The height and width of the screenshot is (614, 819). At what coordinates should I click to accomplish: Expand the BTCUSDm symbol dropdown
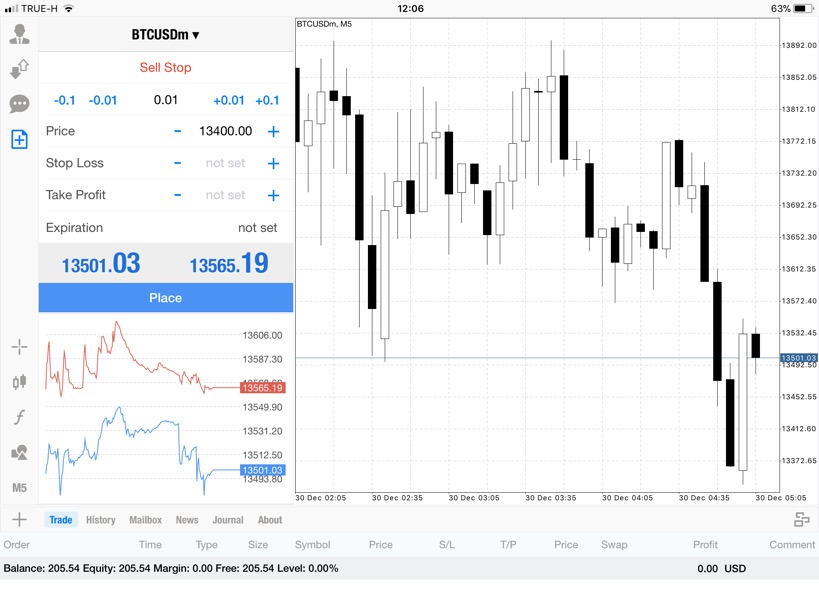click(165, 35)
